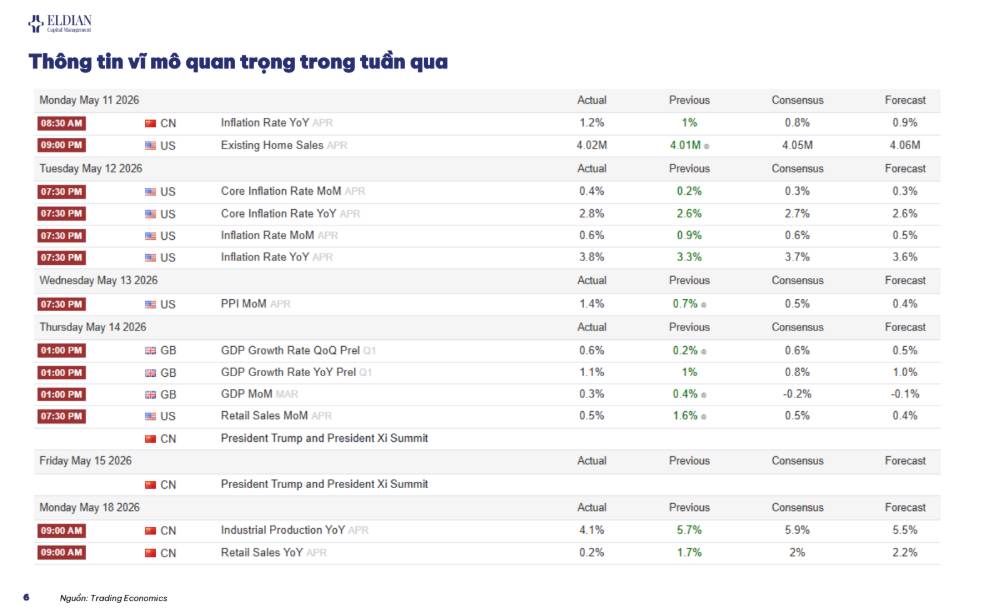
Task: Click the revision dot next to PPI previous 0.7%
Action: coord(703,305)
